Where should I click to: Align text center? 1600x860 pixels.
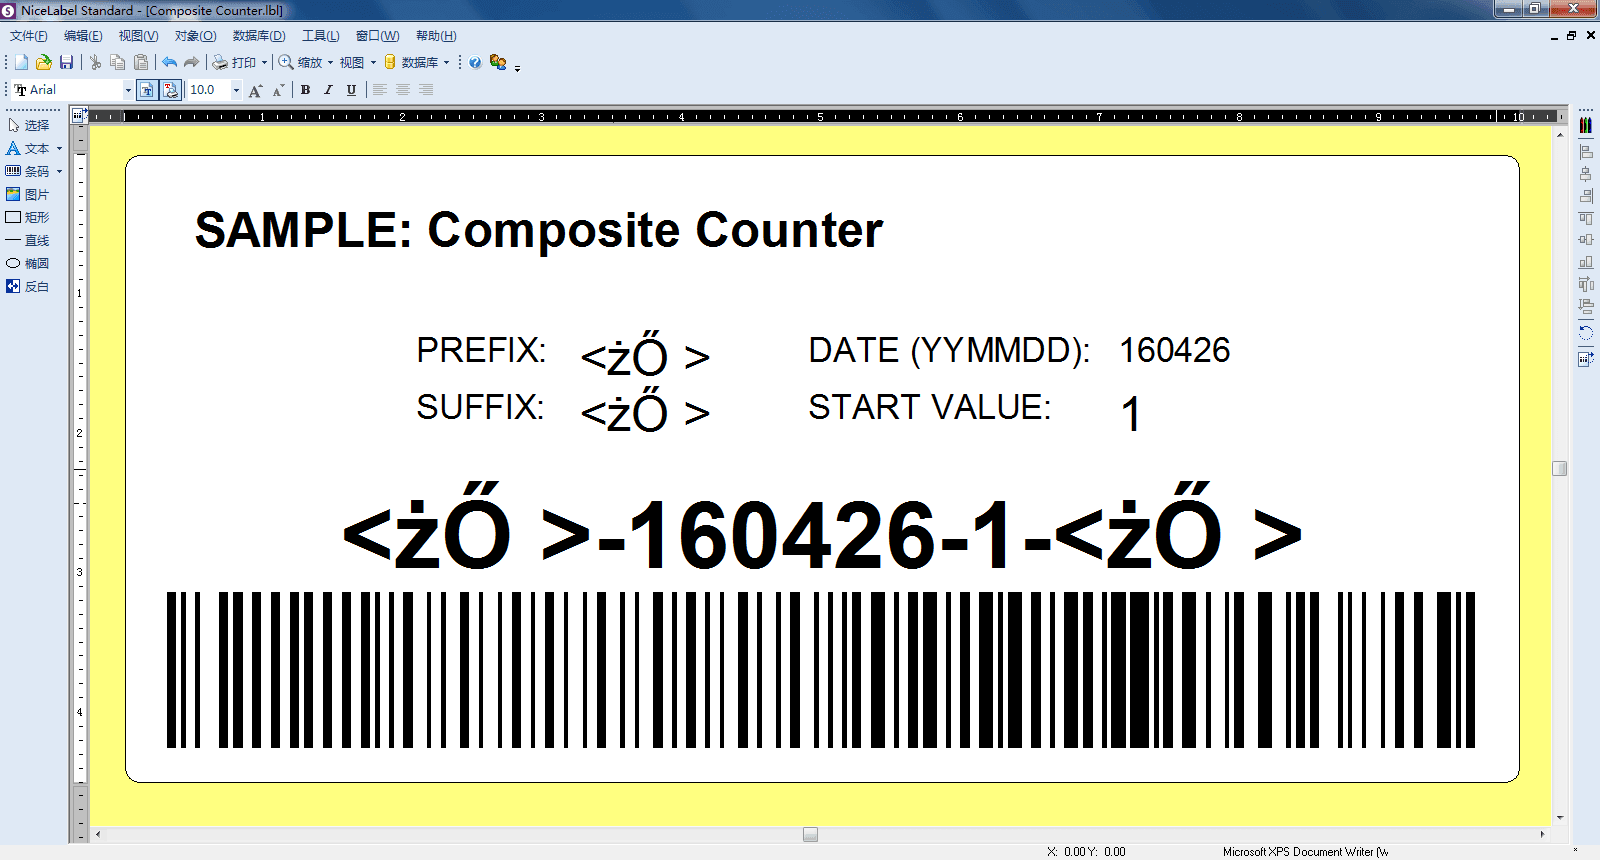[x=403, y=90]
